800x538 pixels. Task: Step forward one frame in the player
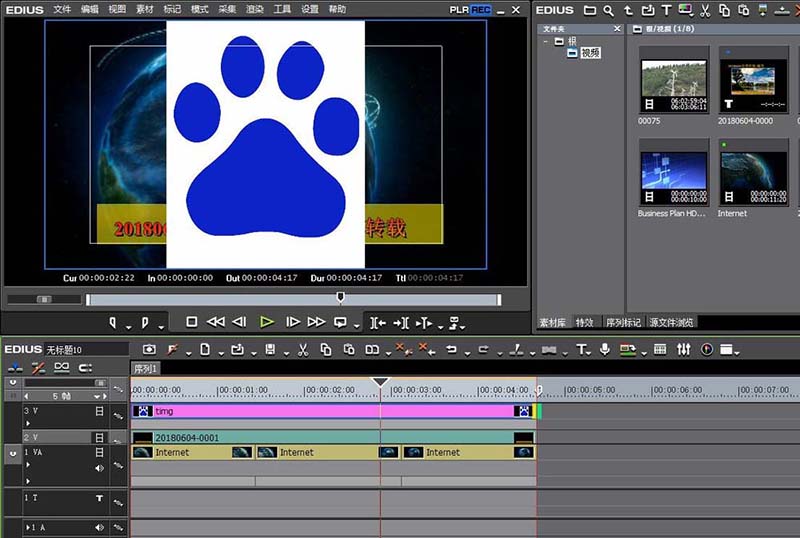293,322
